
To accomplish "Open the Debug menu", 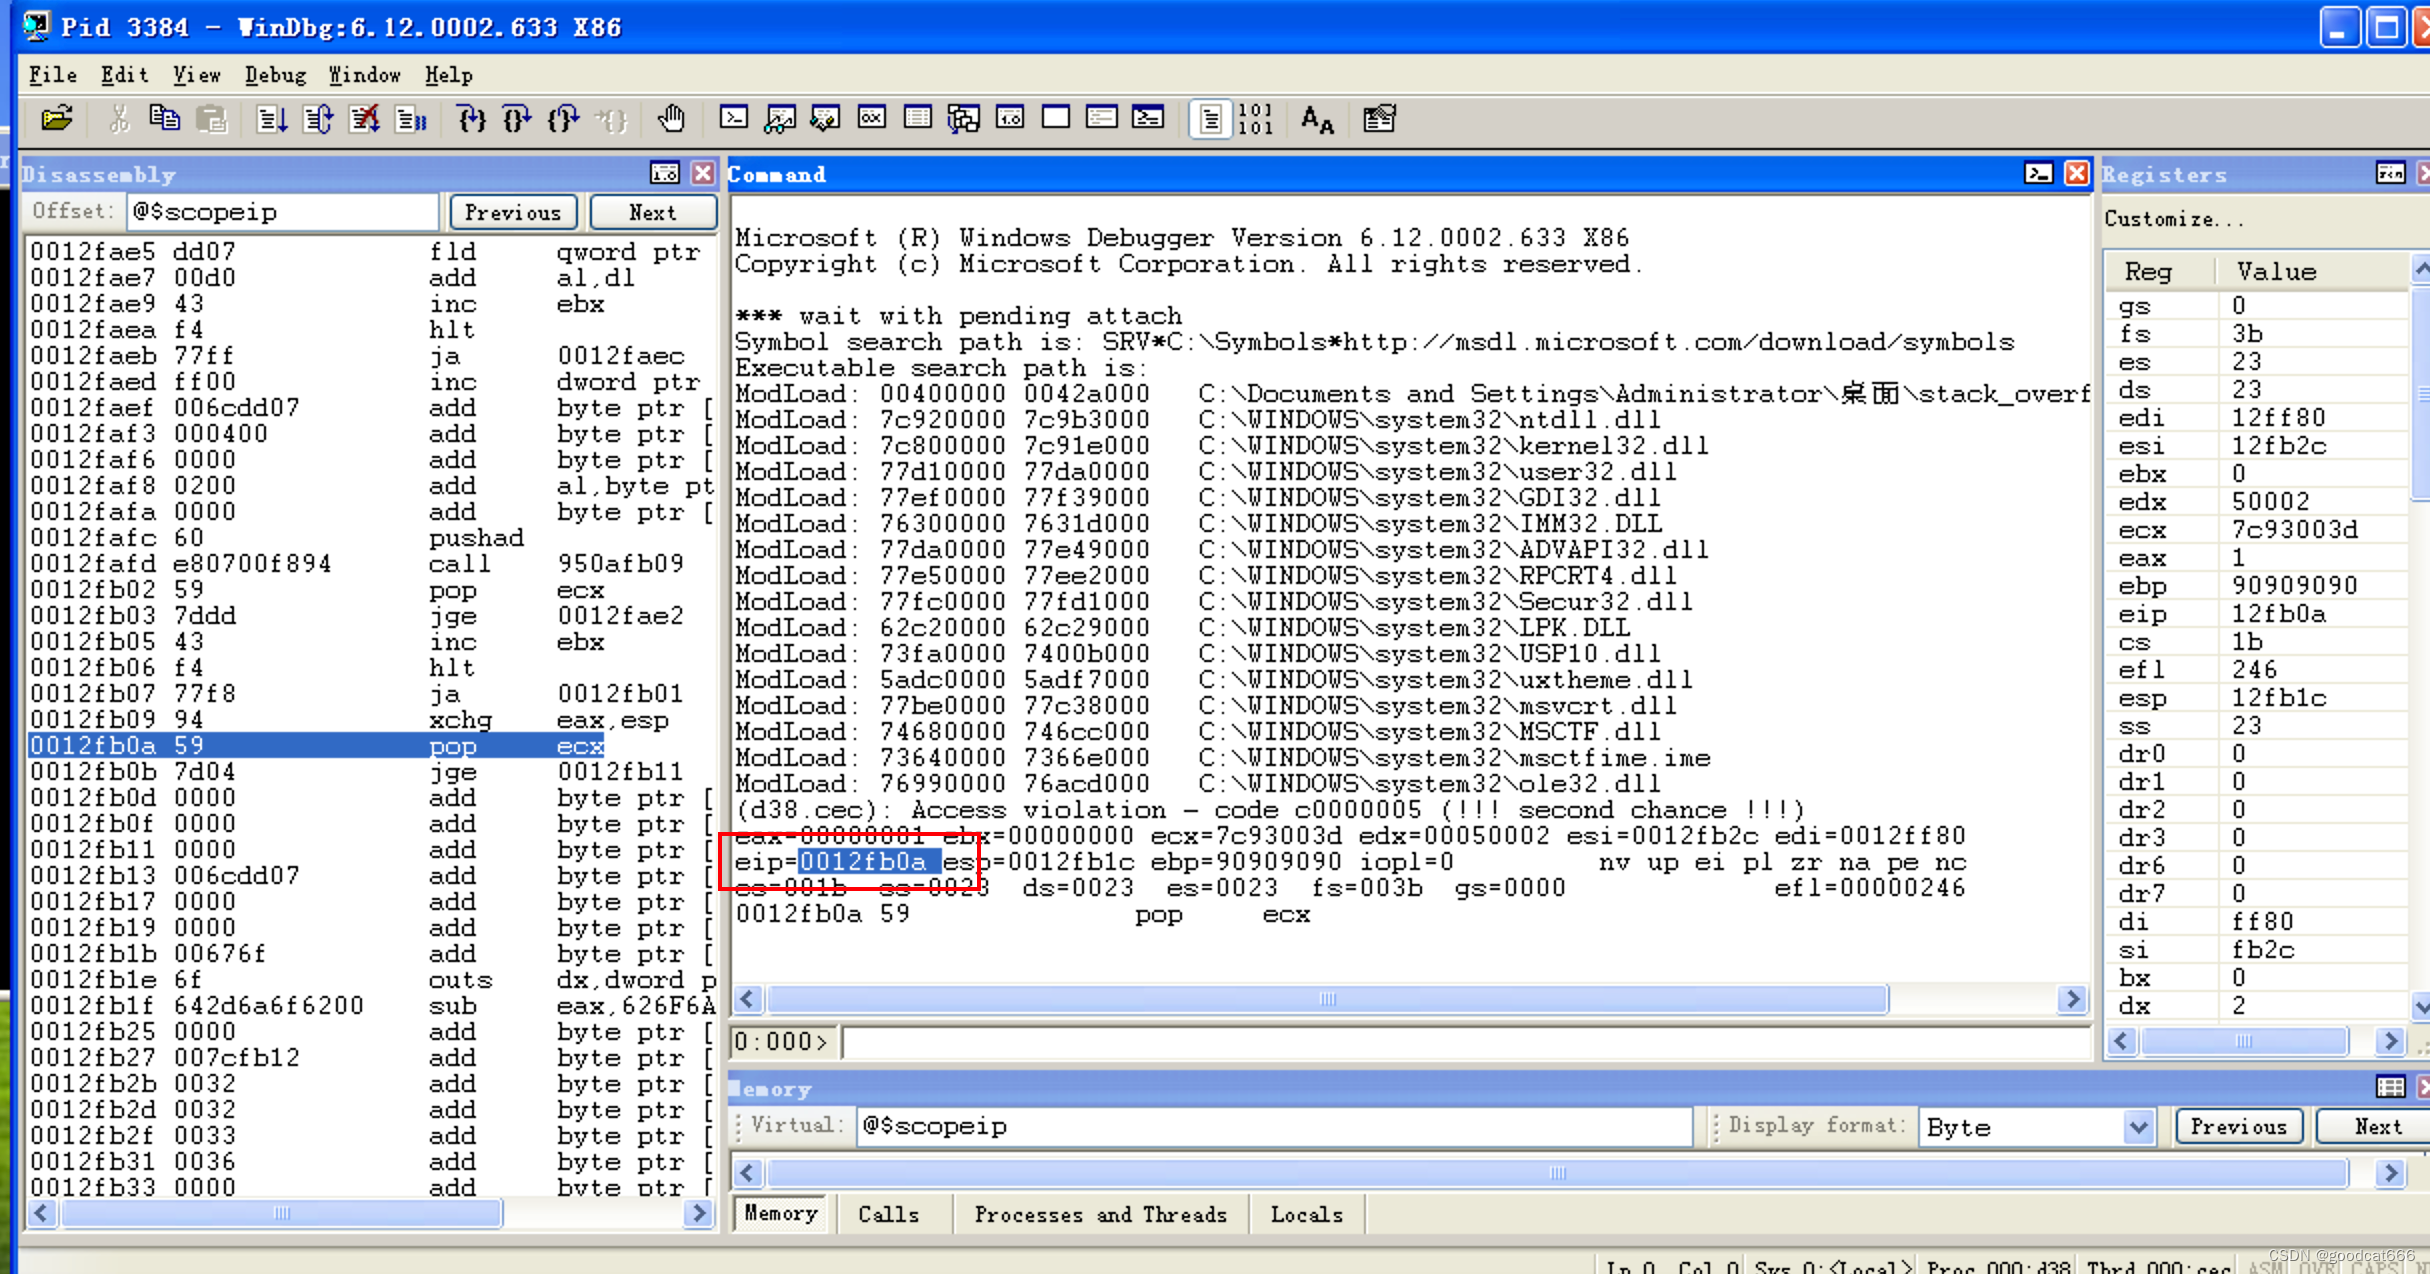I will [x=275, y=75].
